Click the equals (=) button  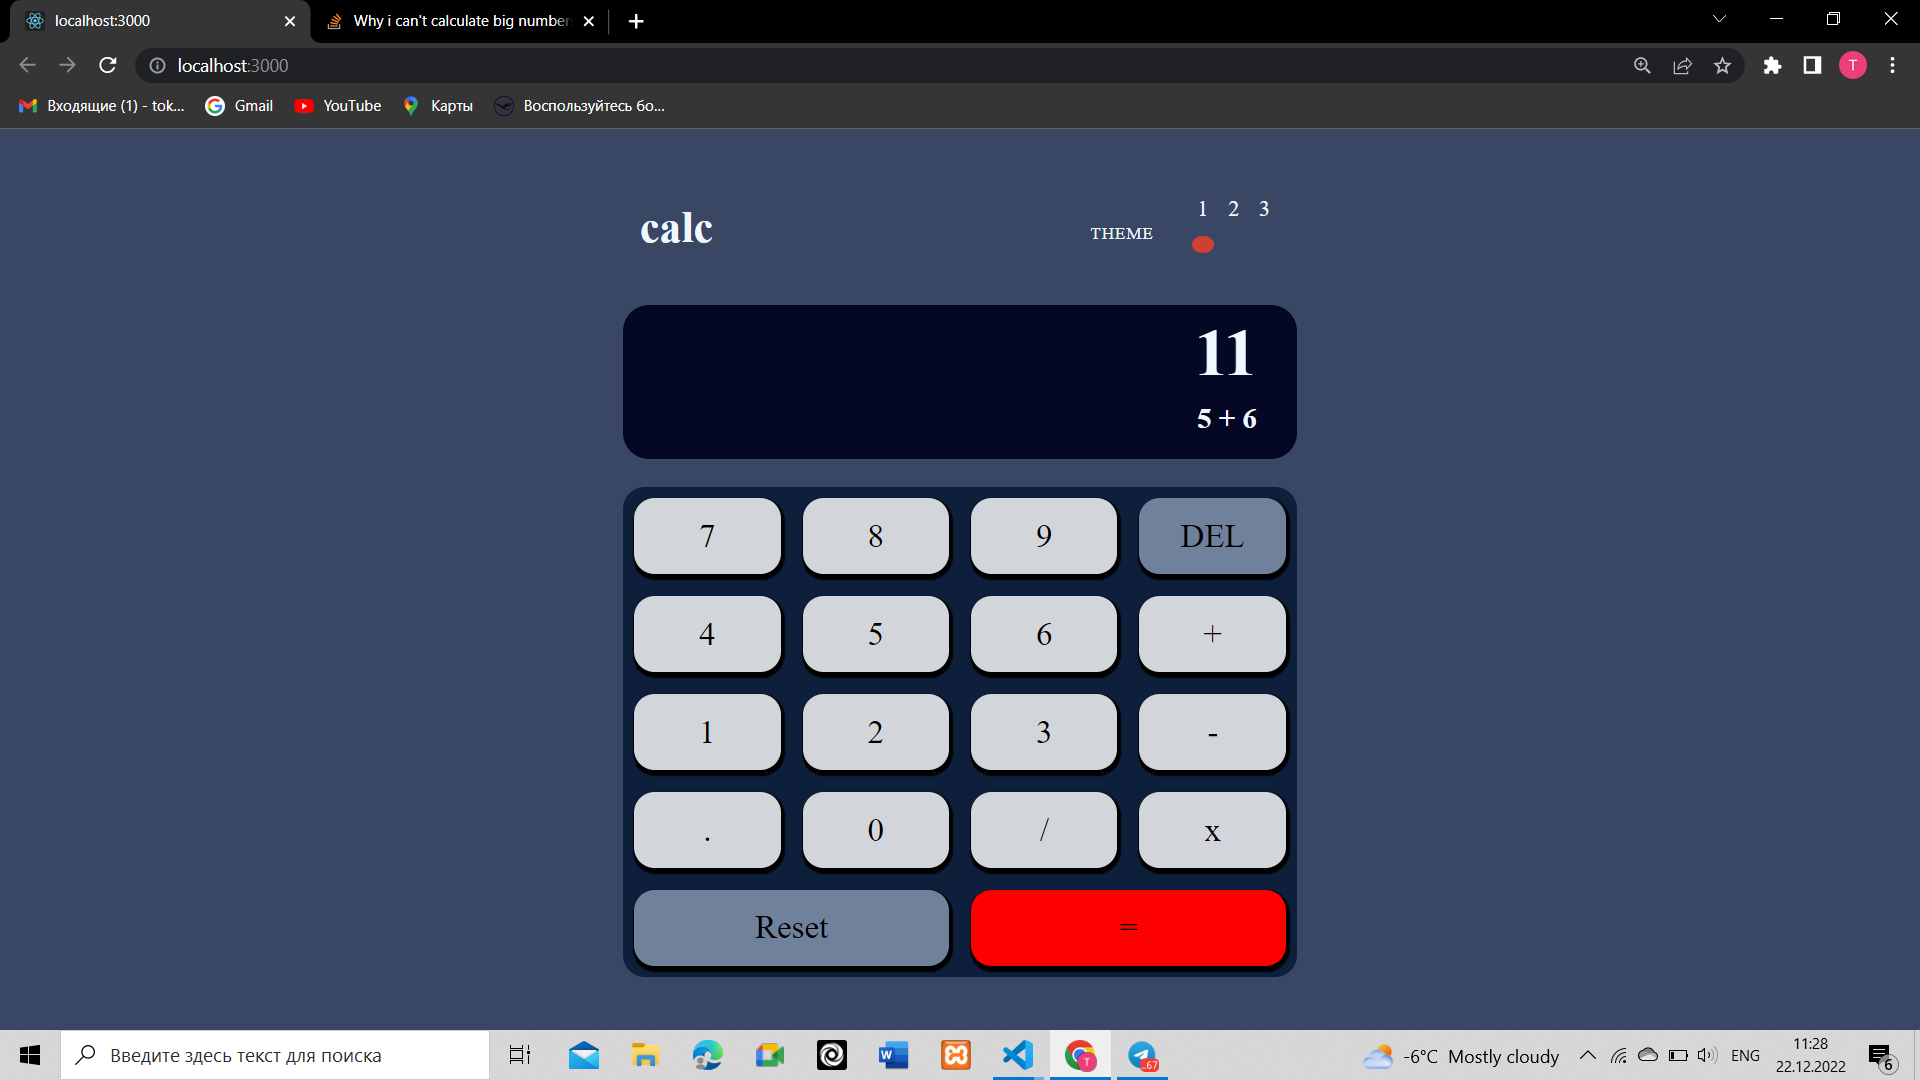pyautogui.click(x=1126, y=926)
